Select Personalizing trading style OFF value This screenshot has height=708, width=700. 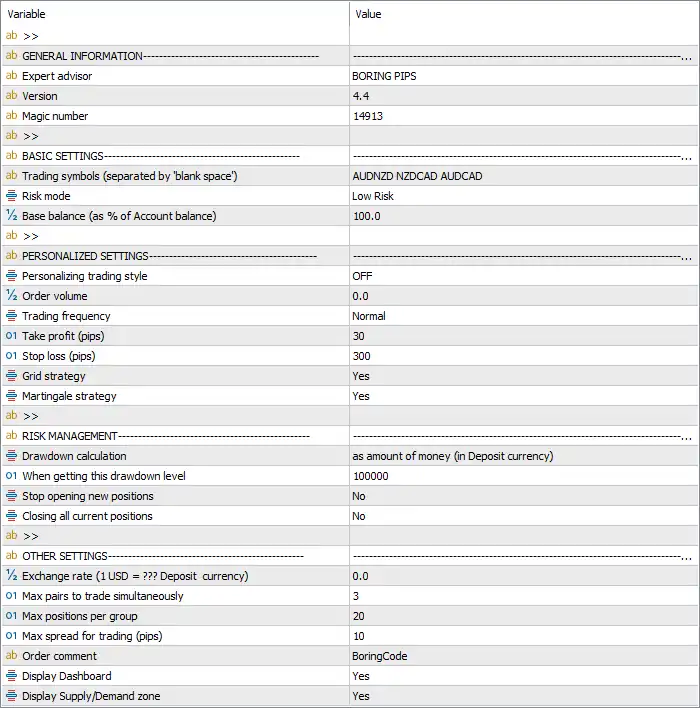point(524,276)
